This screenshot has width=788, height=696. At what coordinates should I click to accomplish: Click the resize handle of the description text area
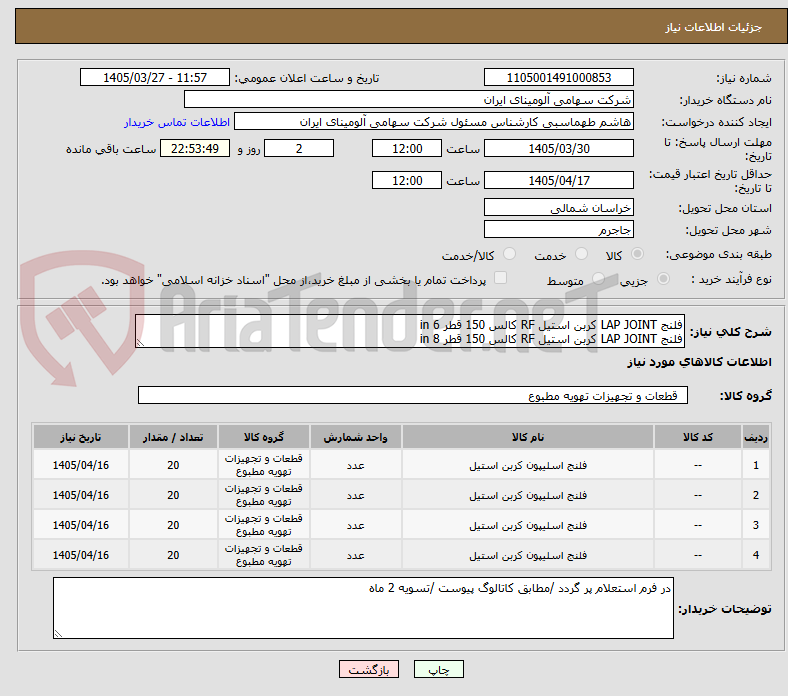[x=140, y=343]
